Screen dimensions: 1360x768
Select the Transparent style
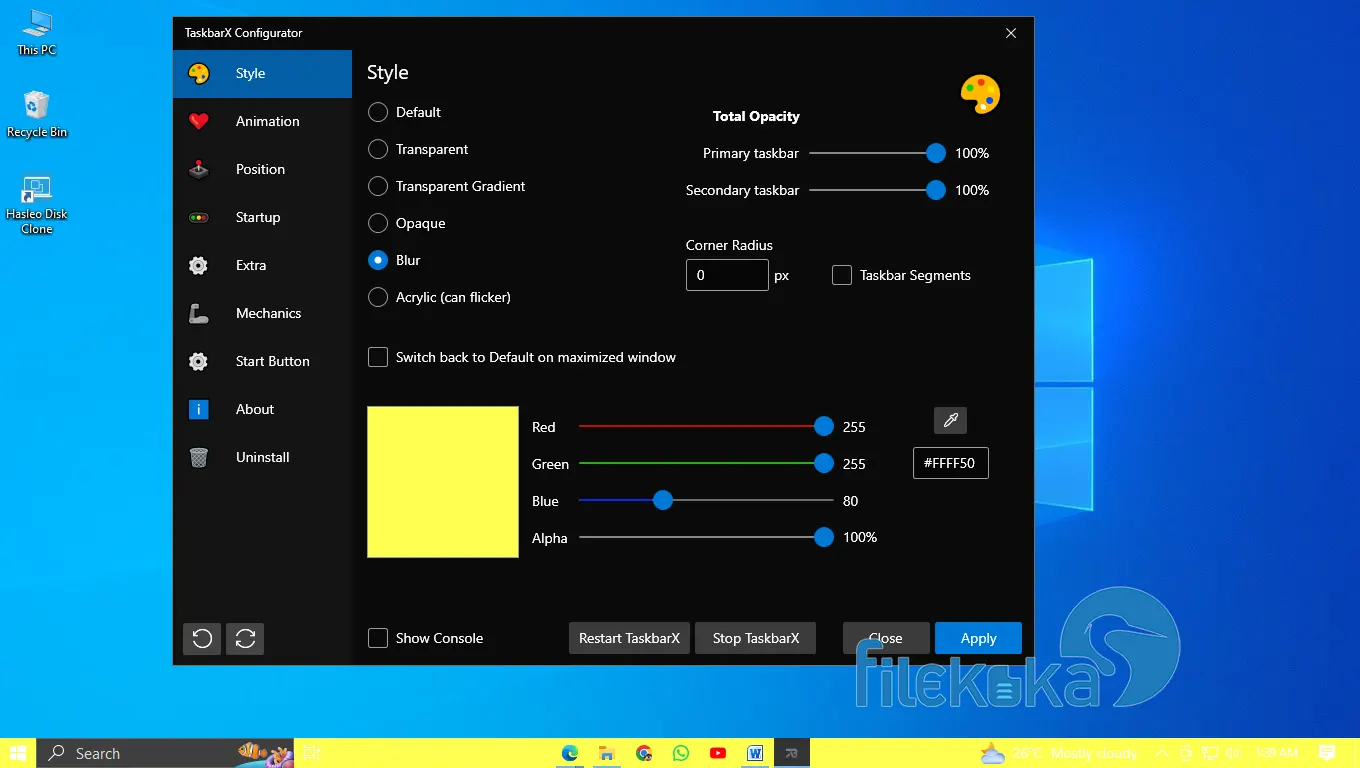[x=418, y=149]
